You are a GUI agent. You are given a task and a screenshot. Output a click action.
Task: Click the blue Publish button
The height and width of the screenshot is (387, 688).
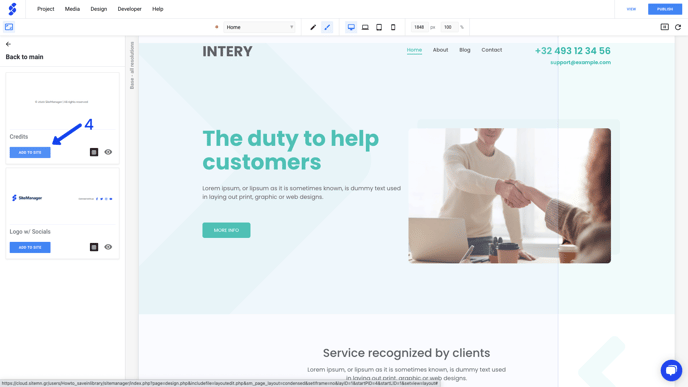click(665, 9)
